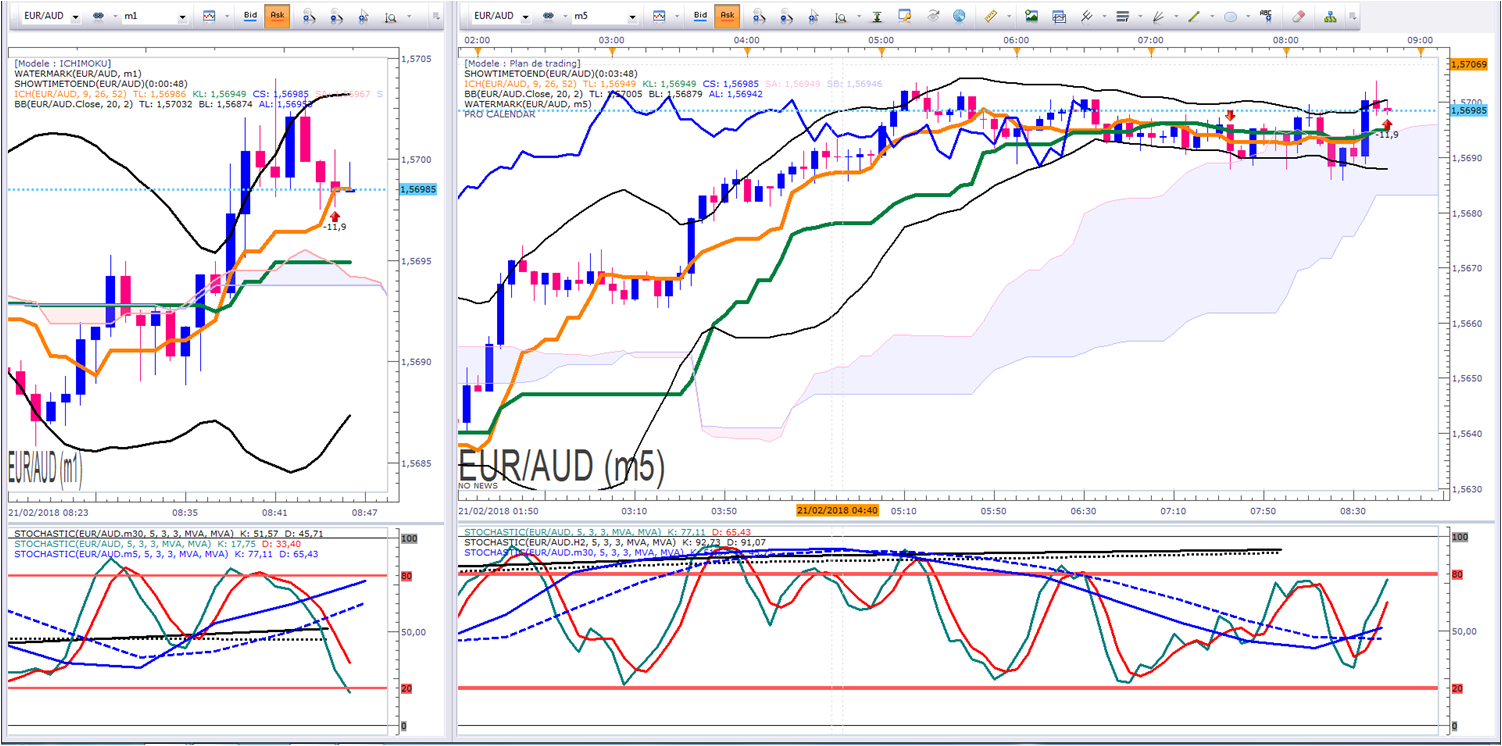The height and width of the screenshot is (746, 1502).
Task: Click the chart window with key icon
Action: pos(905,16)
